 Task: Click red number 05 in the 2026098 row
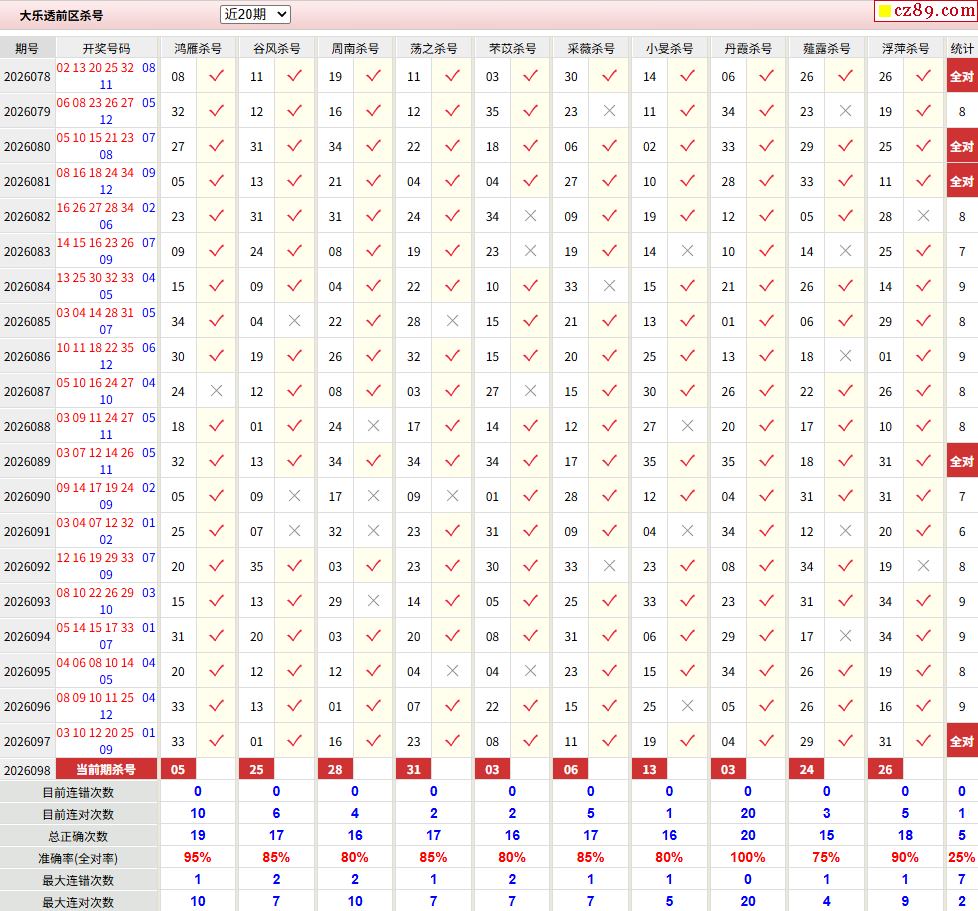pos(178,769)
